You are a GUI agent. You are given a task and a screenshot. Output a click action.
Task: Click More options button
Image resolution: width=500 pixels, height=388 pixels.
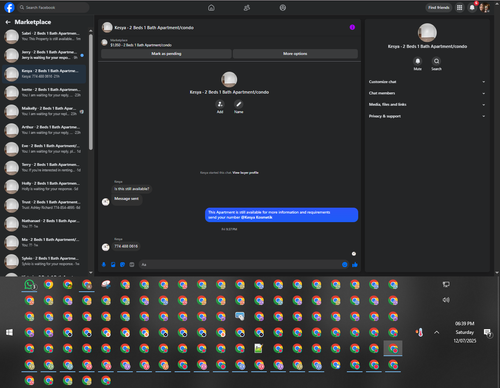click(295, 54)
